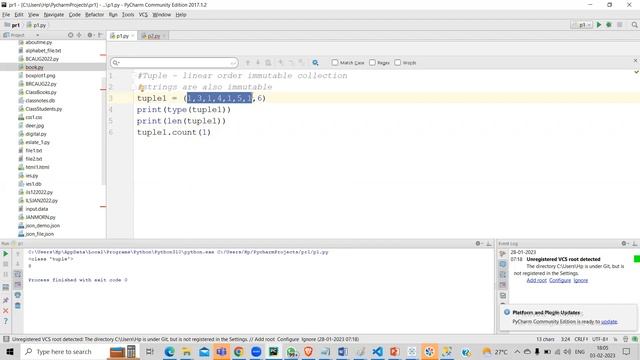Open Windows notification center icon

[x=627, y=351]
